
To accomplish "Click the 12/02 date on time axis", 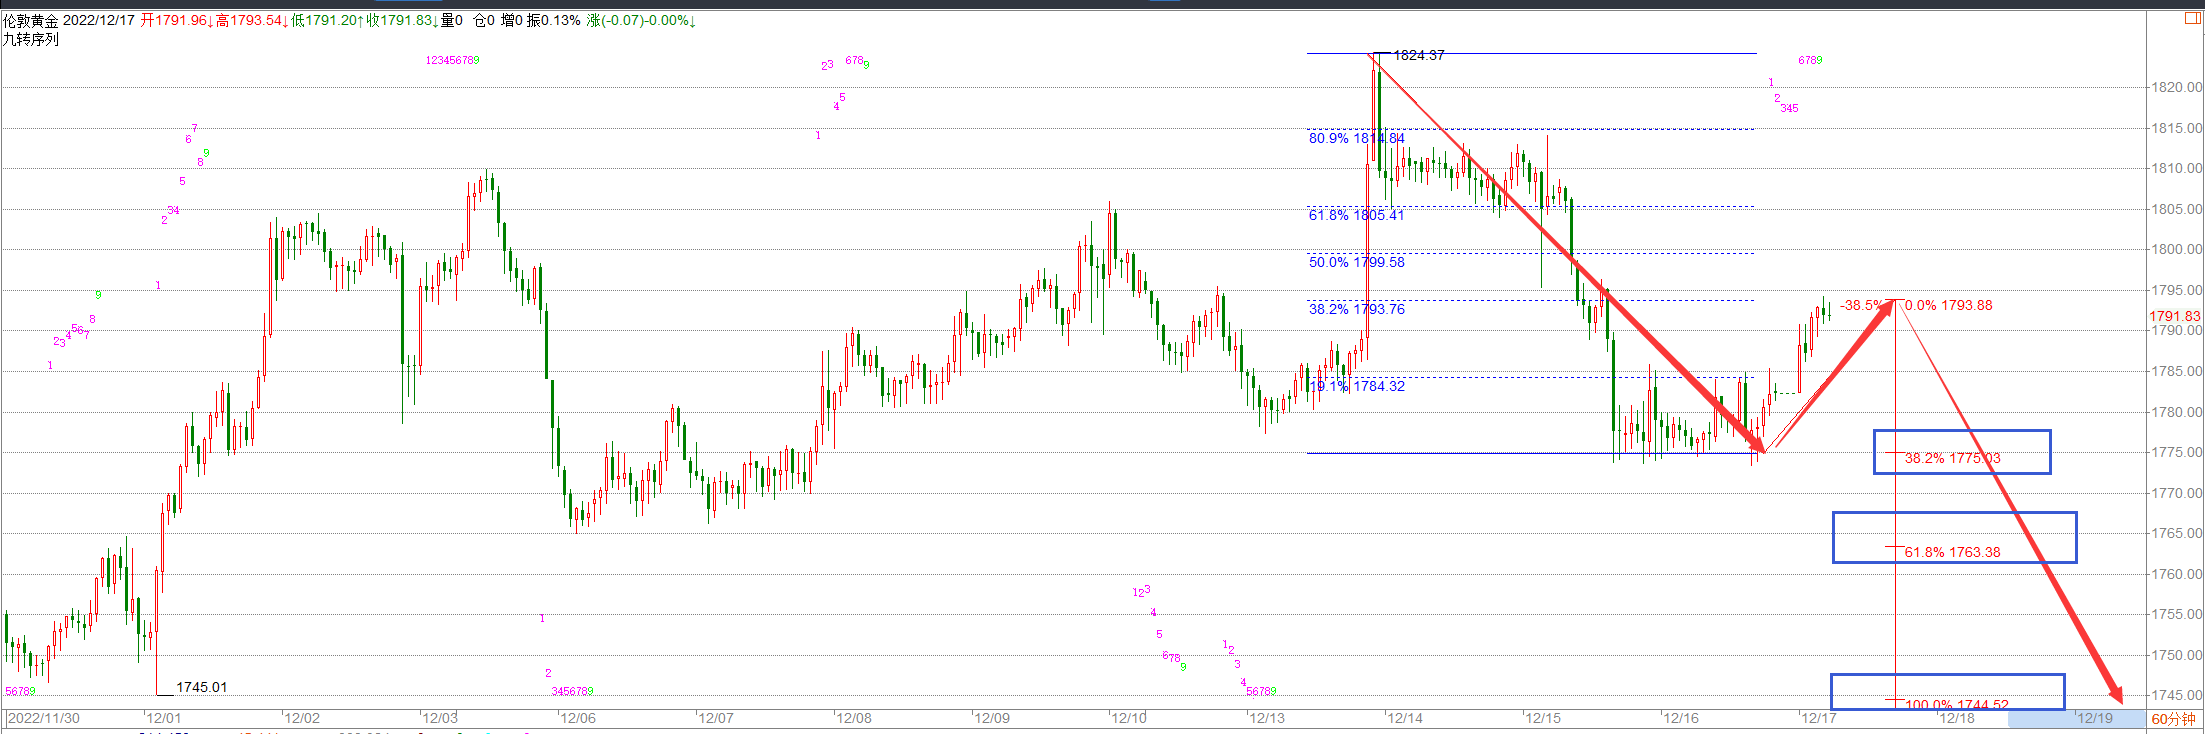I will pos(302,718).
